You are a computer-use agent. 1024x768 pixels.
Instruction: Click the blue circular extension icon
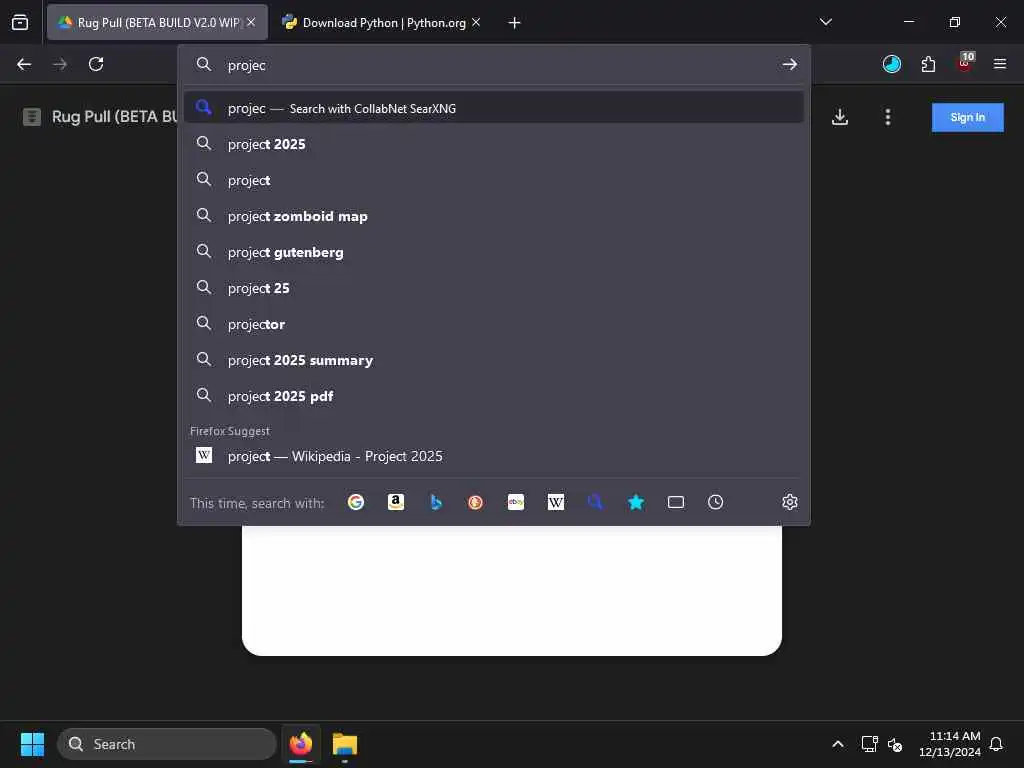pos(891,64)
